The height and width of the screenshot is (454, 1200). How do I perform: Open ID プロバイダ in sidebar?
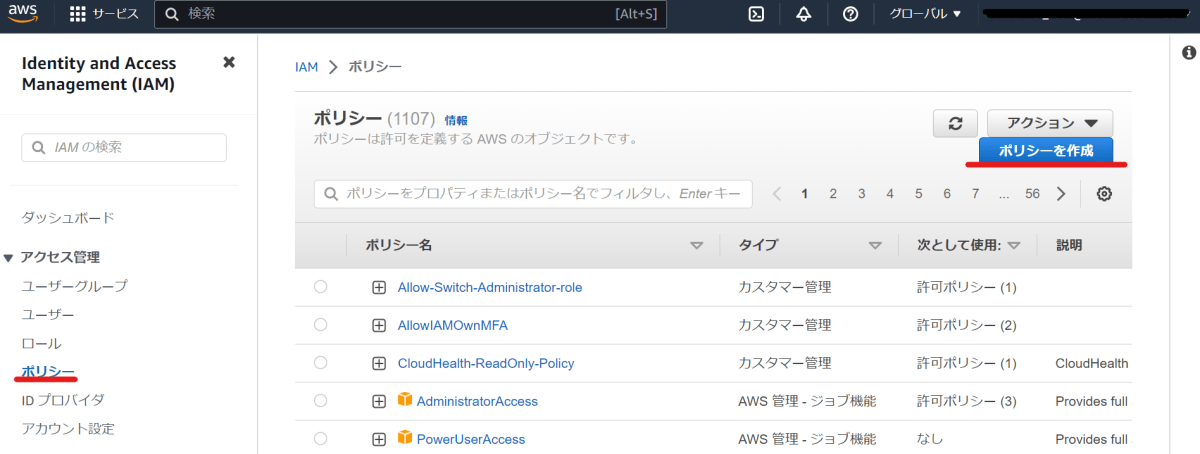pos(63,400)
